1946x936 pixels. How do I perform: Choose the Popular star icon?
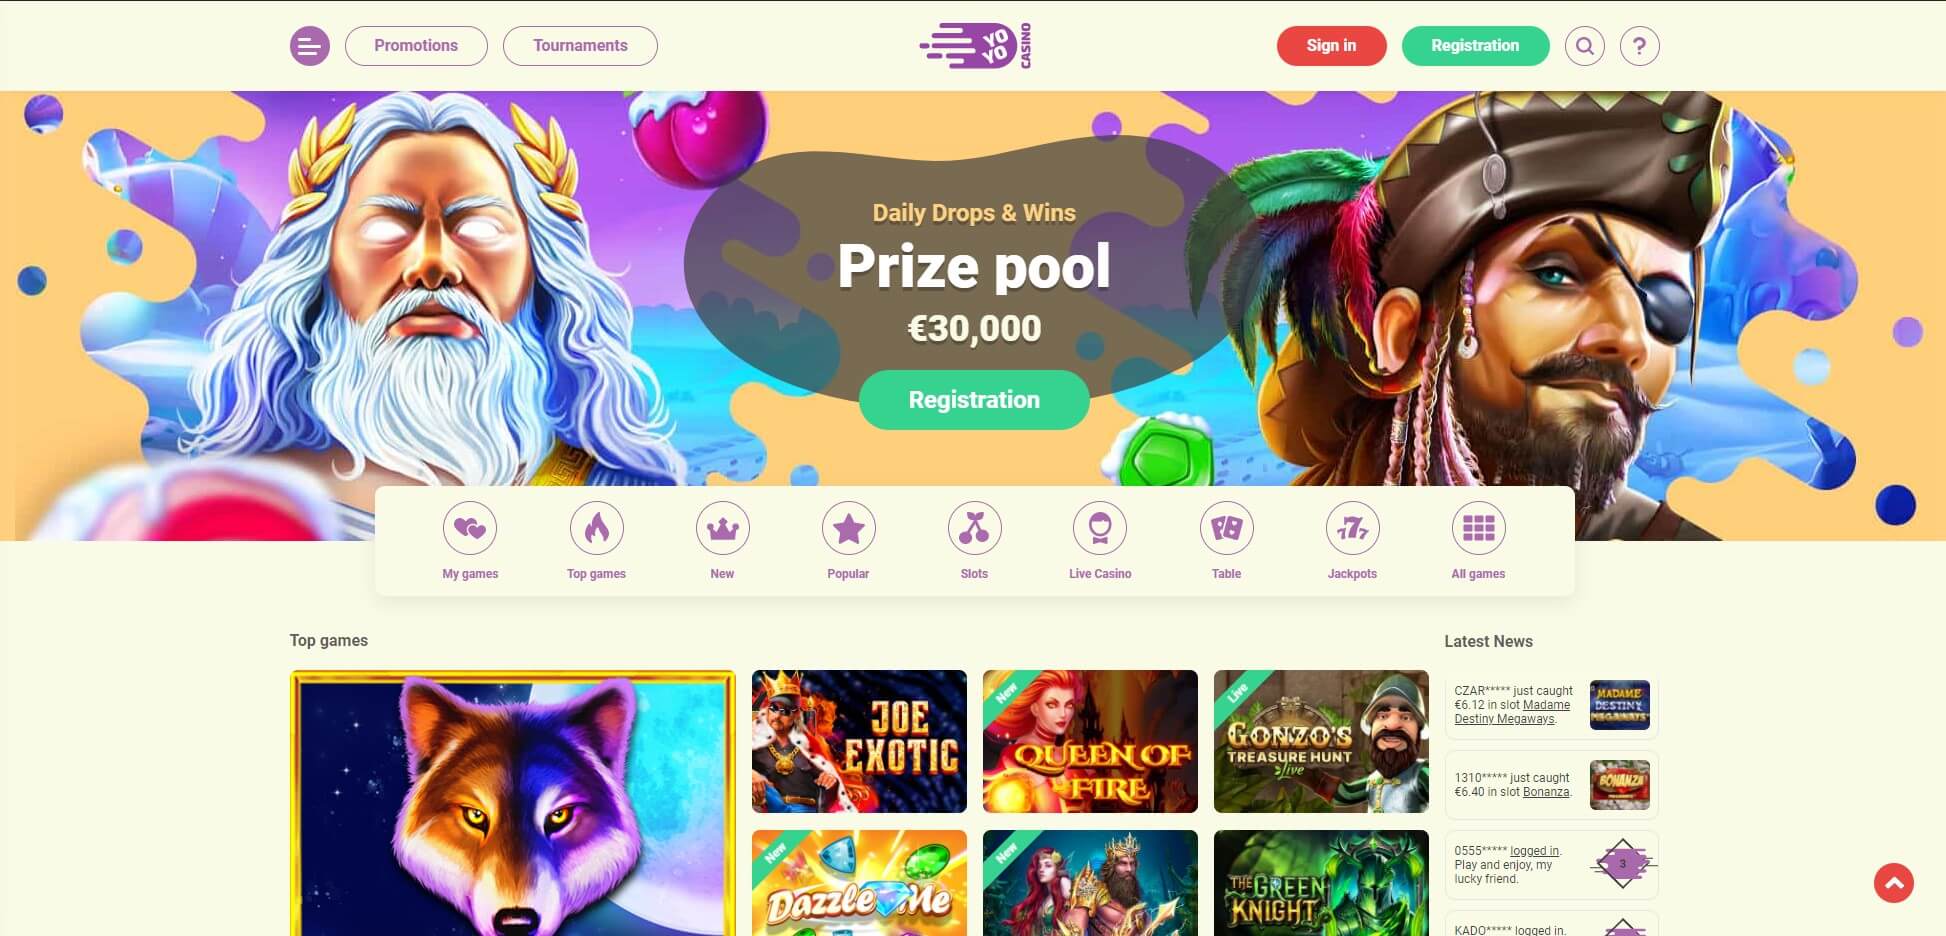849,528
